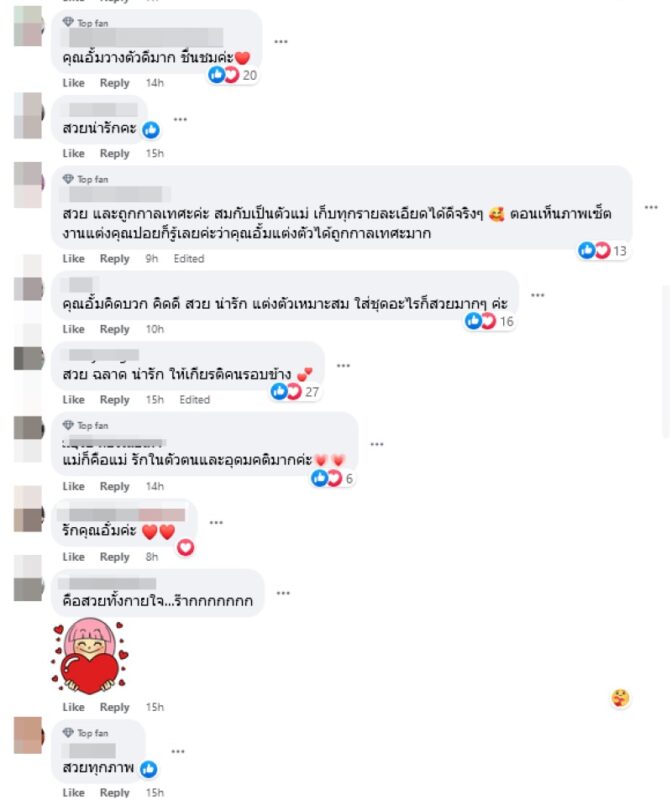Show edit history of 9h comment
This screenshot has height=800, width=672.
(189, 259)
